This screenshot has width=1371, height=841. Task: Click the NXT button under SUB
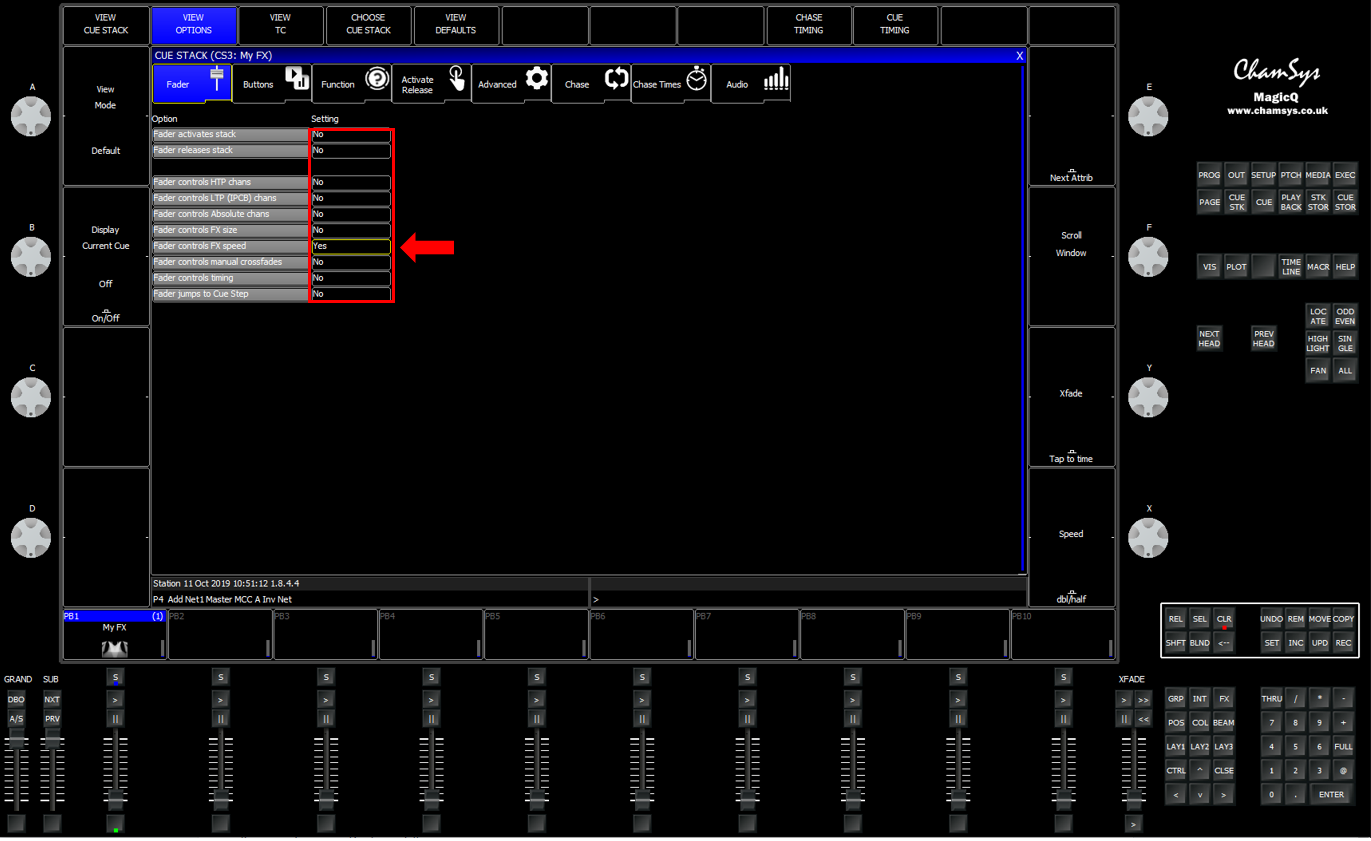(x=52, y=700)
